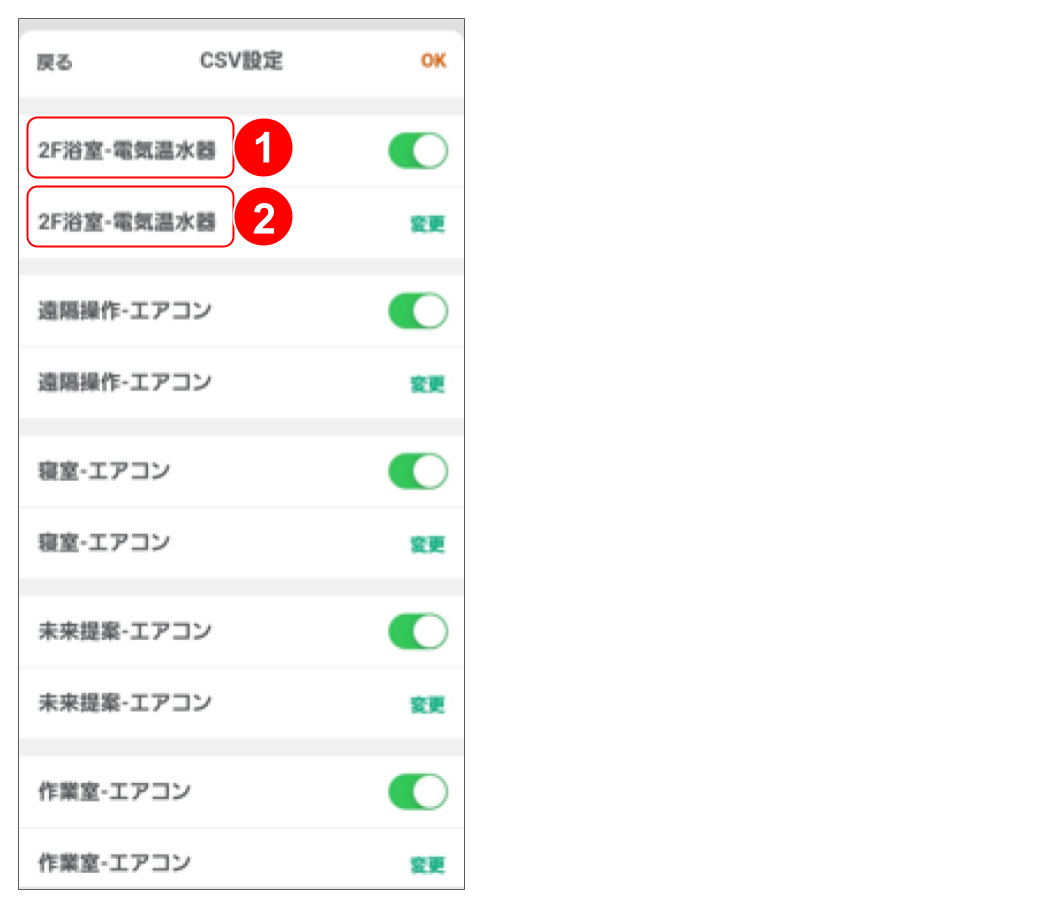Disable the 作業室-エアコン switch

tap(418, 791)
